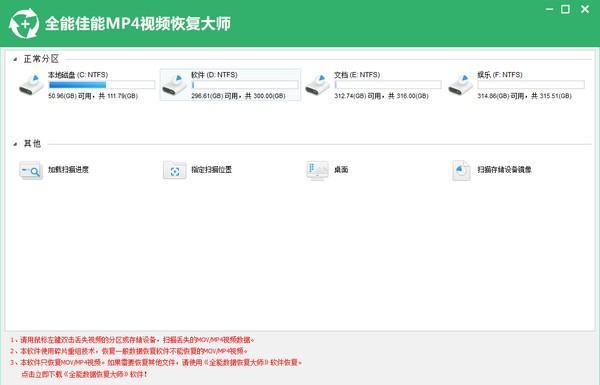Click 娱乐 (F: NTFS) label text
Screen dimensions: 600x385
500,75
